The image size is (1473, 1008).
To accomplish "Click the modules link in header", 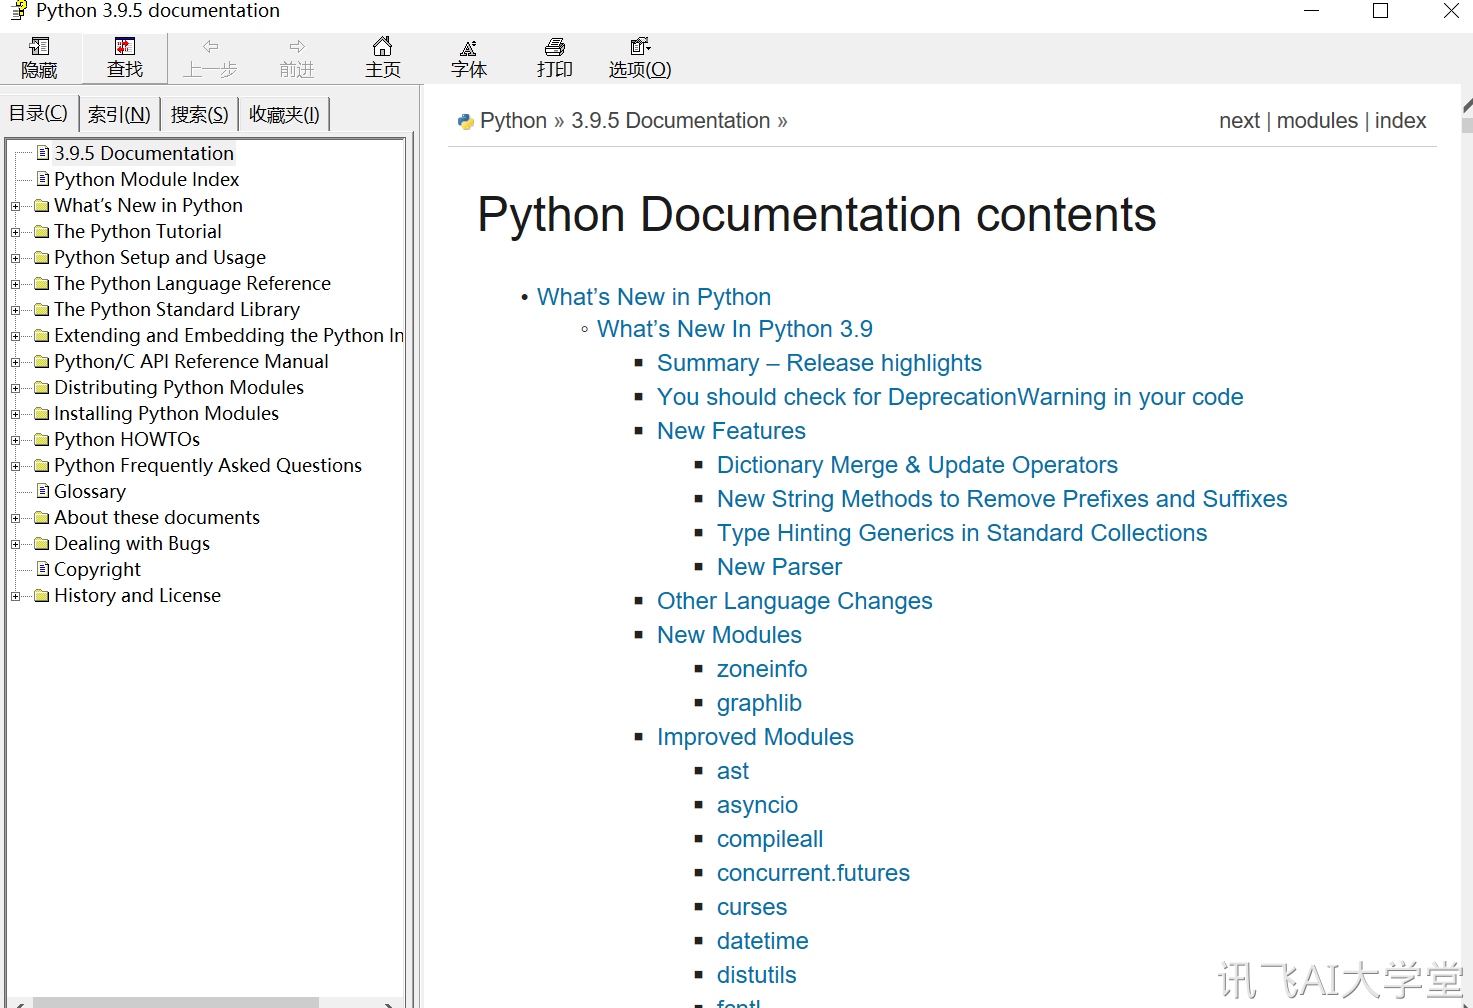I will (x=1317, y=121).
